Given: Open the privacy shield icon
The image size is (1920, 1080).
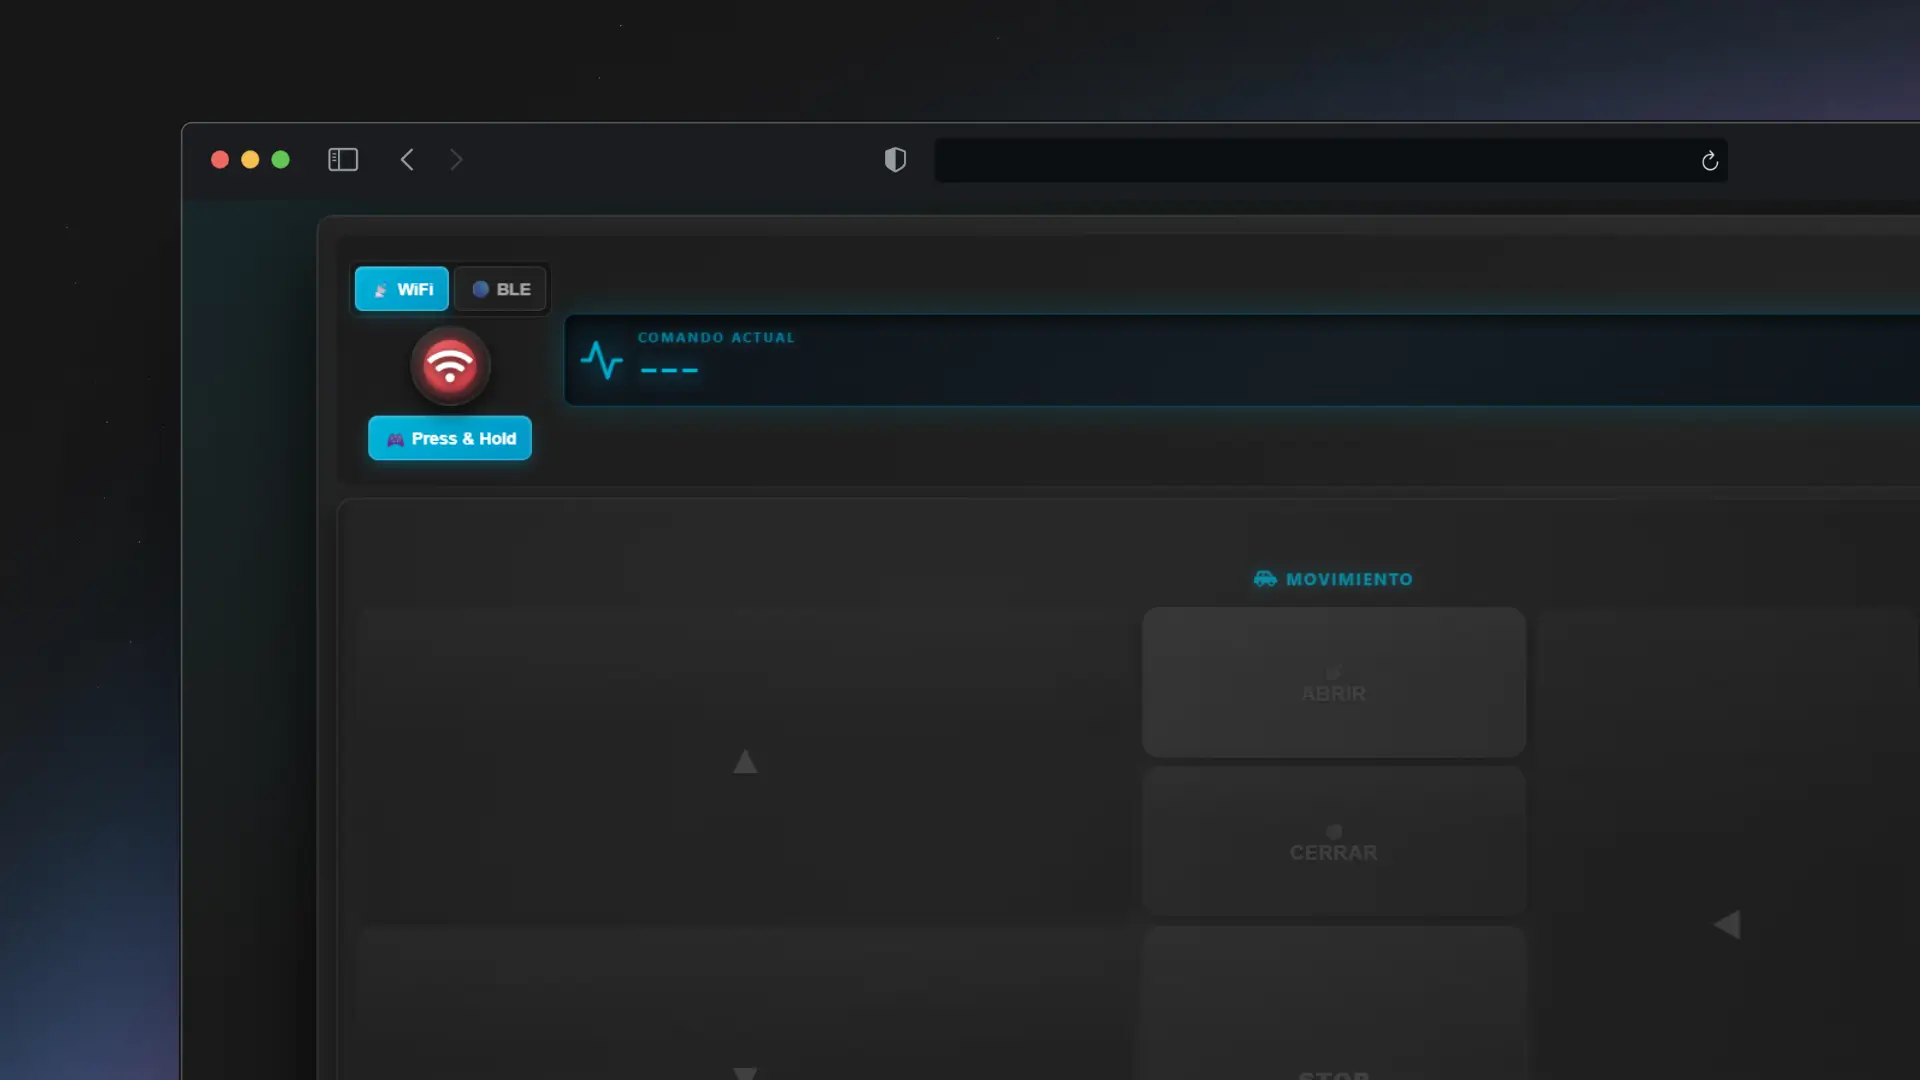Looking at the screenshot, I should pos(895,160).
